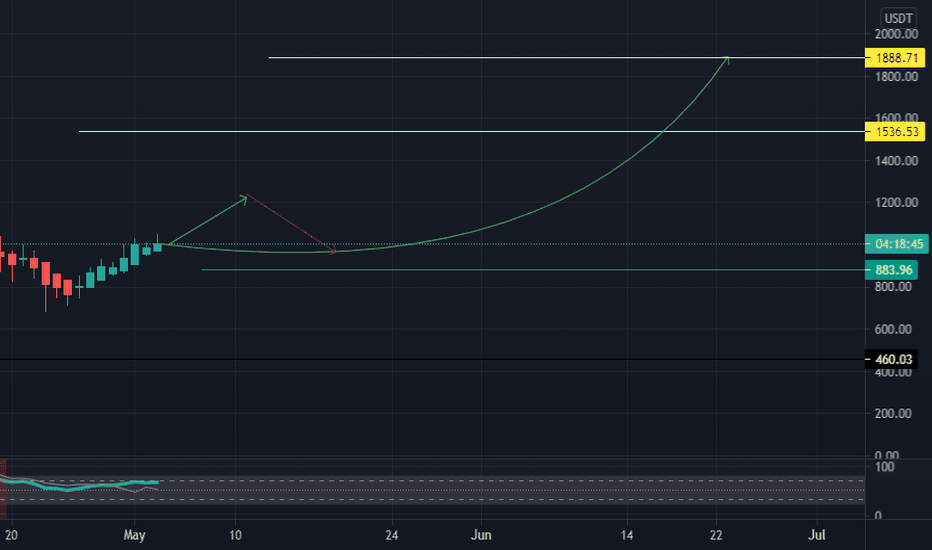Click the 460.03 black price label
This screenshot has height=550, width=932.
(x=892, y=359)
